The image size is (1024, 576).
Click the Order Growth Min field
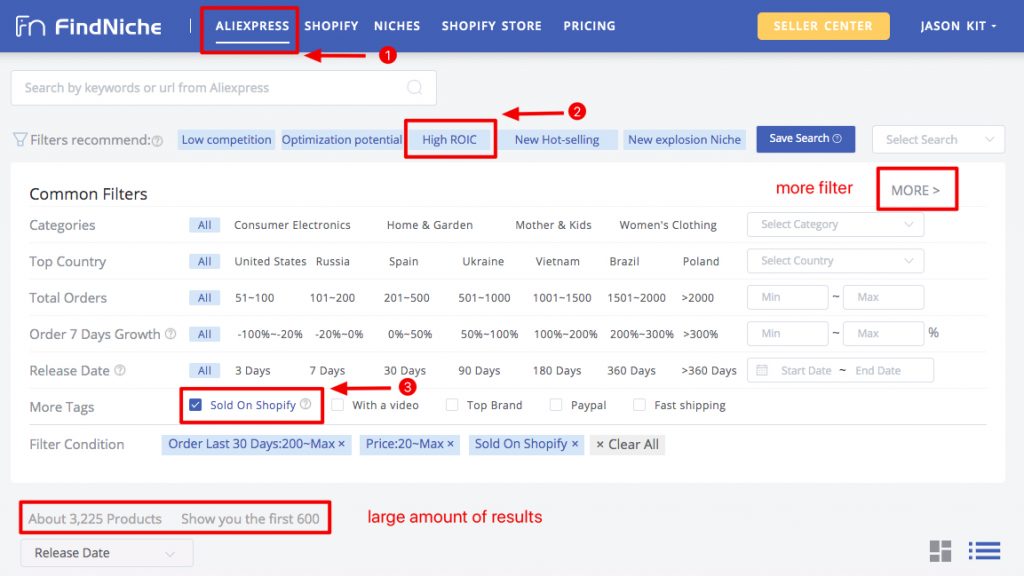788,334
